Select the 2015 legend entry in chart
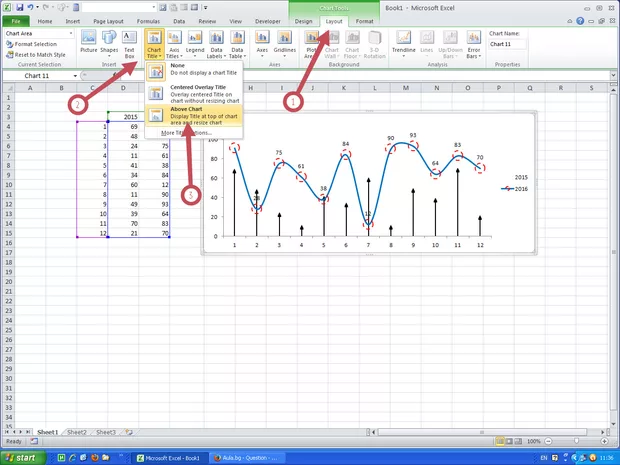620x465 pixels. 521,178
